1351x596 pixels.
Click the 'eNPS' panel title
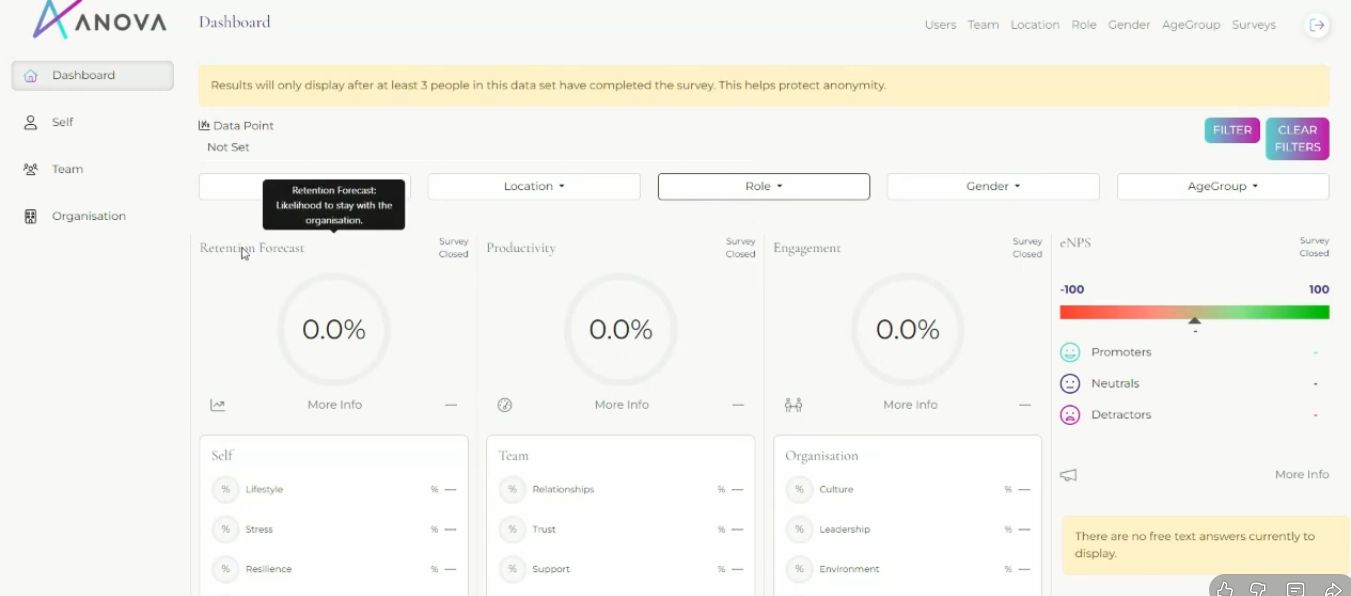[x=1076, y=243]
